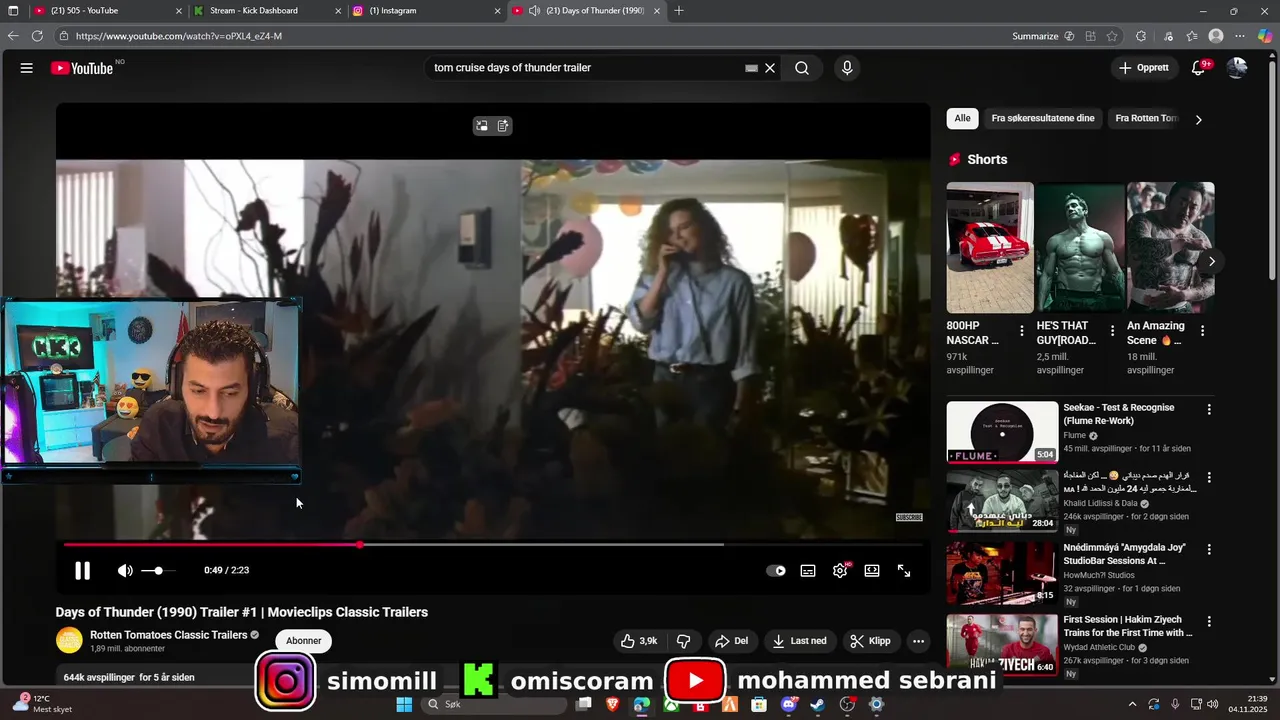The image size is (1280, 720).
Task: Open more actions ellipsis under video
Action: (918, 641)
